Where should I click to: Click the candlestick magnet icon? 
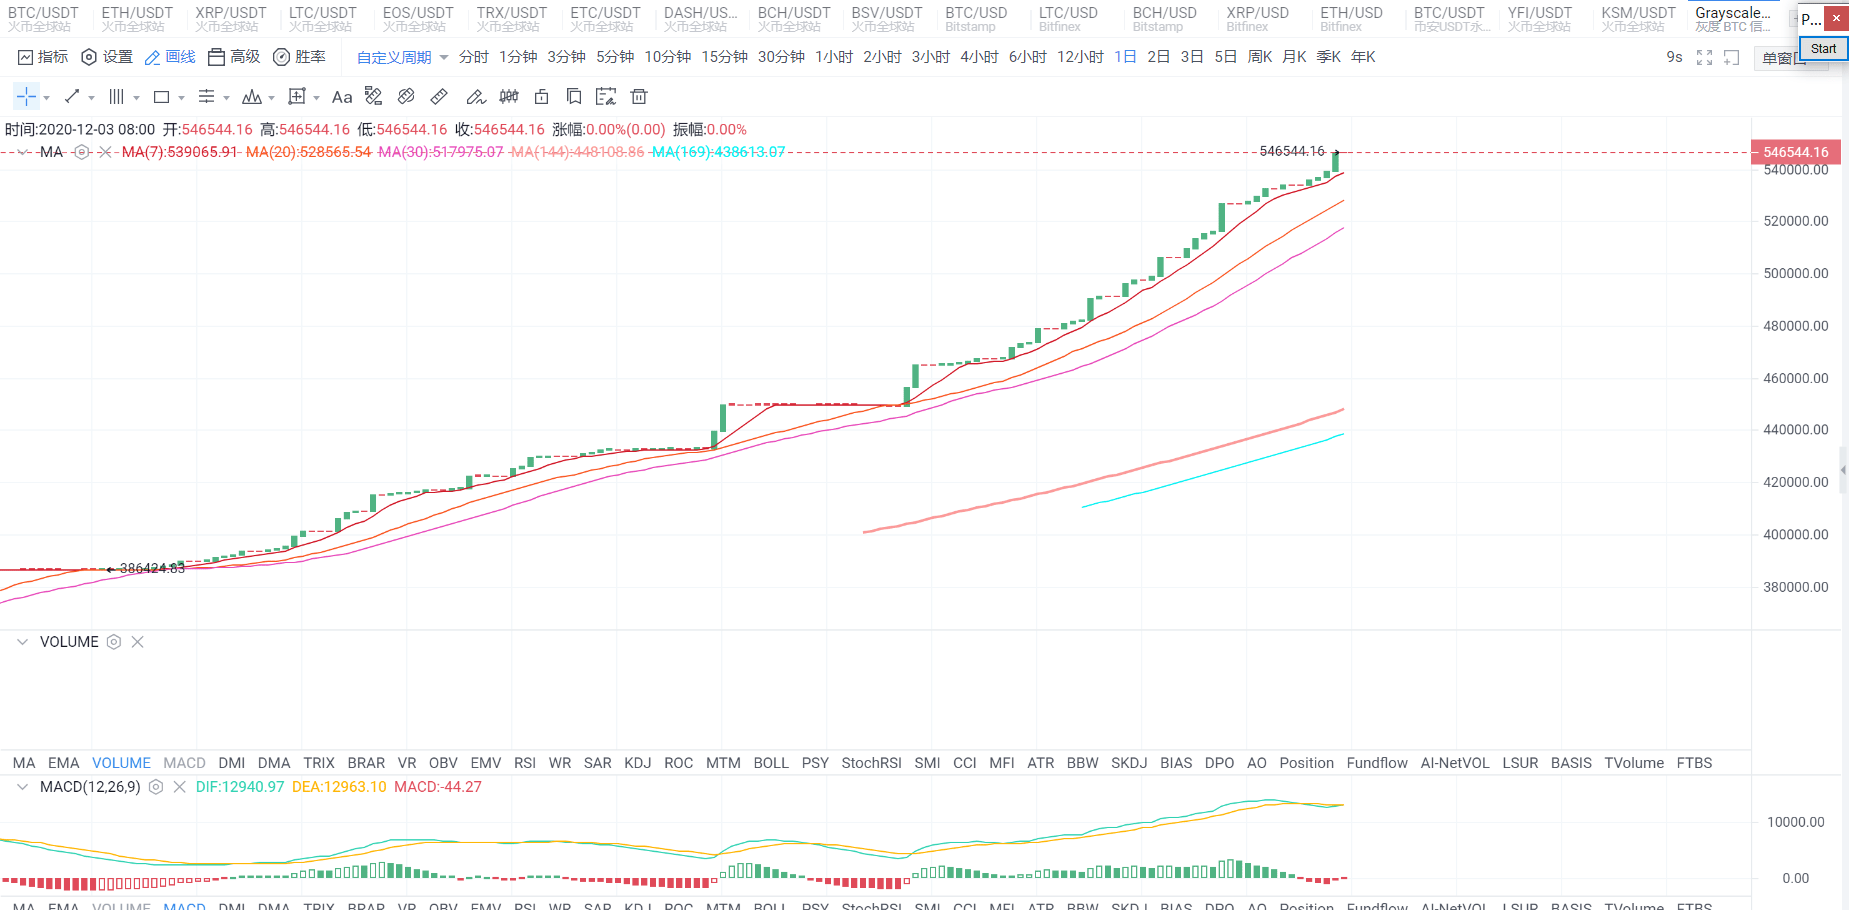(509, 97)
